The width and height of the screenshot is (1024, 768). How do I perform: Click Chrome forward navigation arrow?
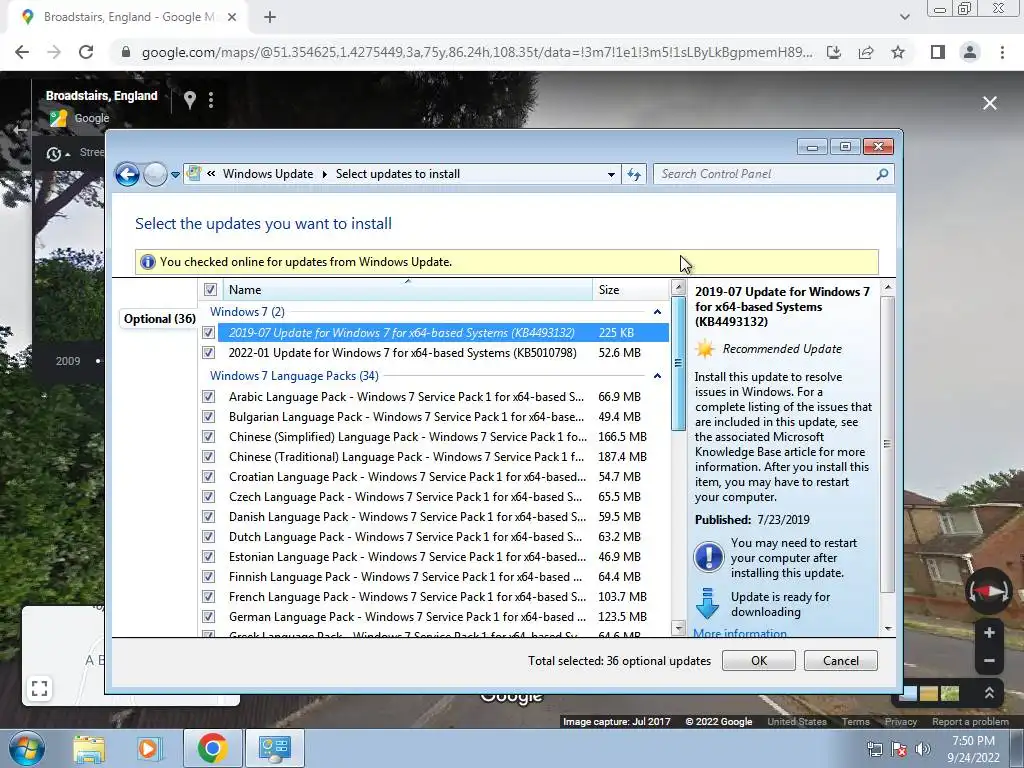click(54, 52)
